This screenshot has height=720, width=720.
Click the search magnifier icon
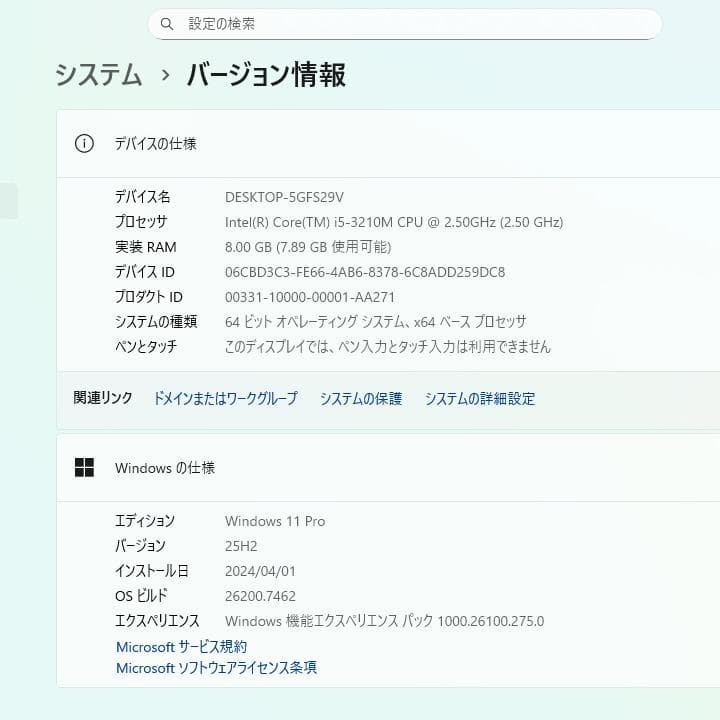pyautogui.click(x=167, y=24)
